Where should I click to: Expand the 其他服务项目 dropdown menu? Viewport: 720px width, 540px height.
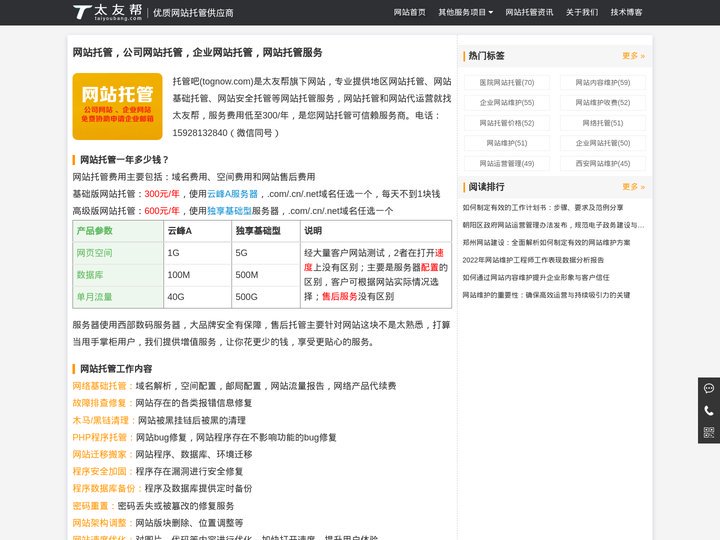tap(466, 12)
